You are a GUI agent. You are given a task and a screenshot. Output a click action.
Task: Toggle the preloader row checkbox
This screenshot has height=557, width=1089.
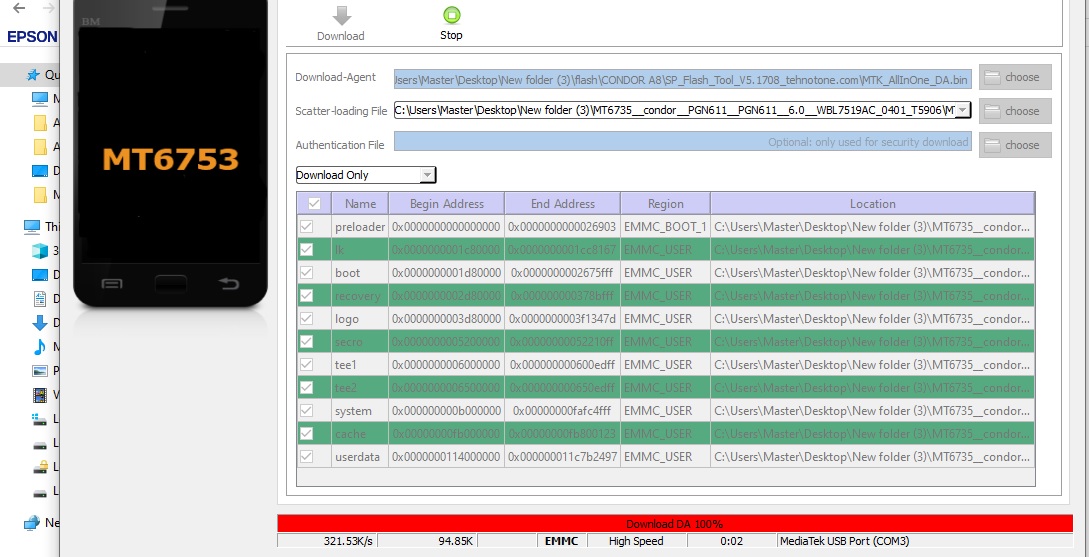306,226
